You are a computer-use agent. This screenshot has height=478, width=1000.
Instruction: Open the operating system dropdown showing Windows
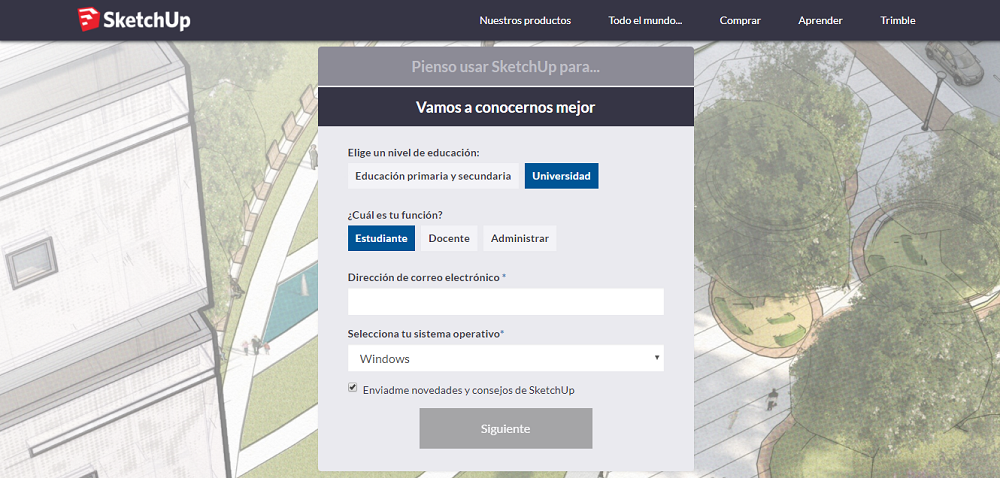point(506,358)
